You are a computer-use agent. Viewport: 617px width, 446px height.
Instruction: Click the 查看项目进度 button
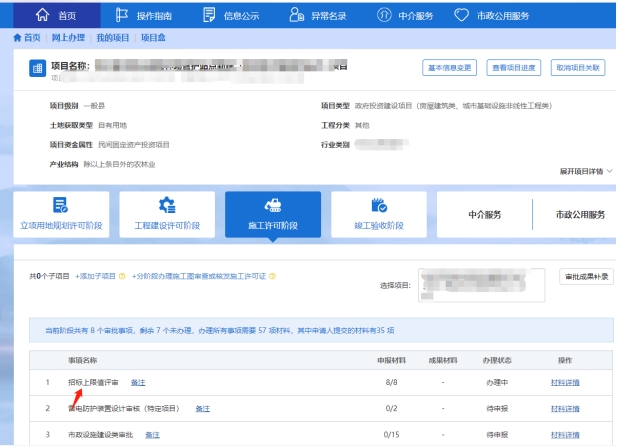514,68
